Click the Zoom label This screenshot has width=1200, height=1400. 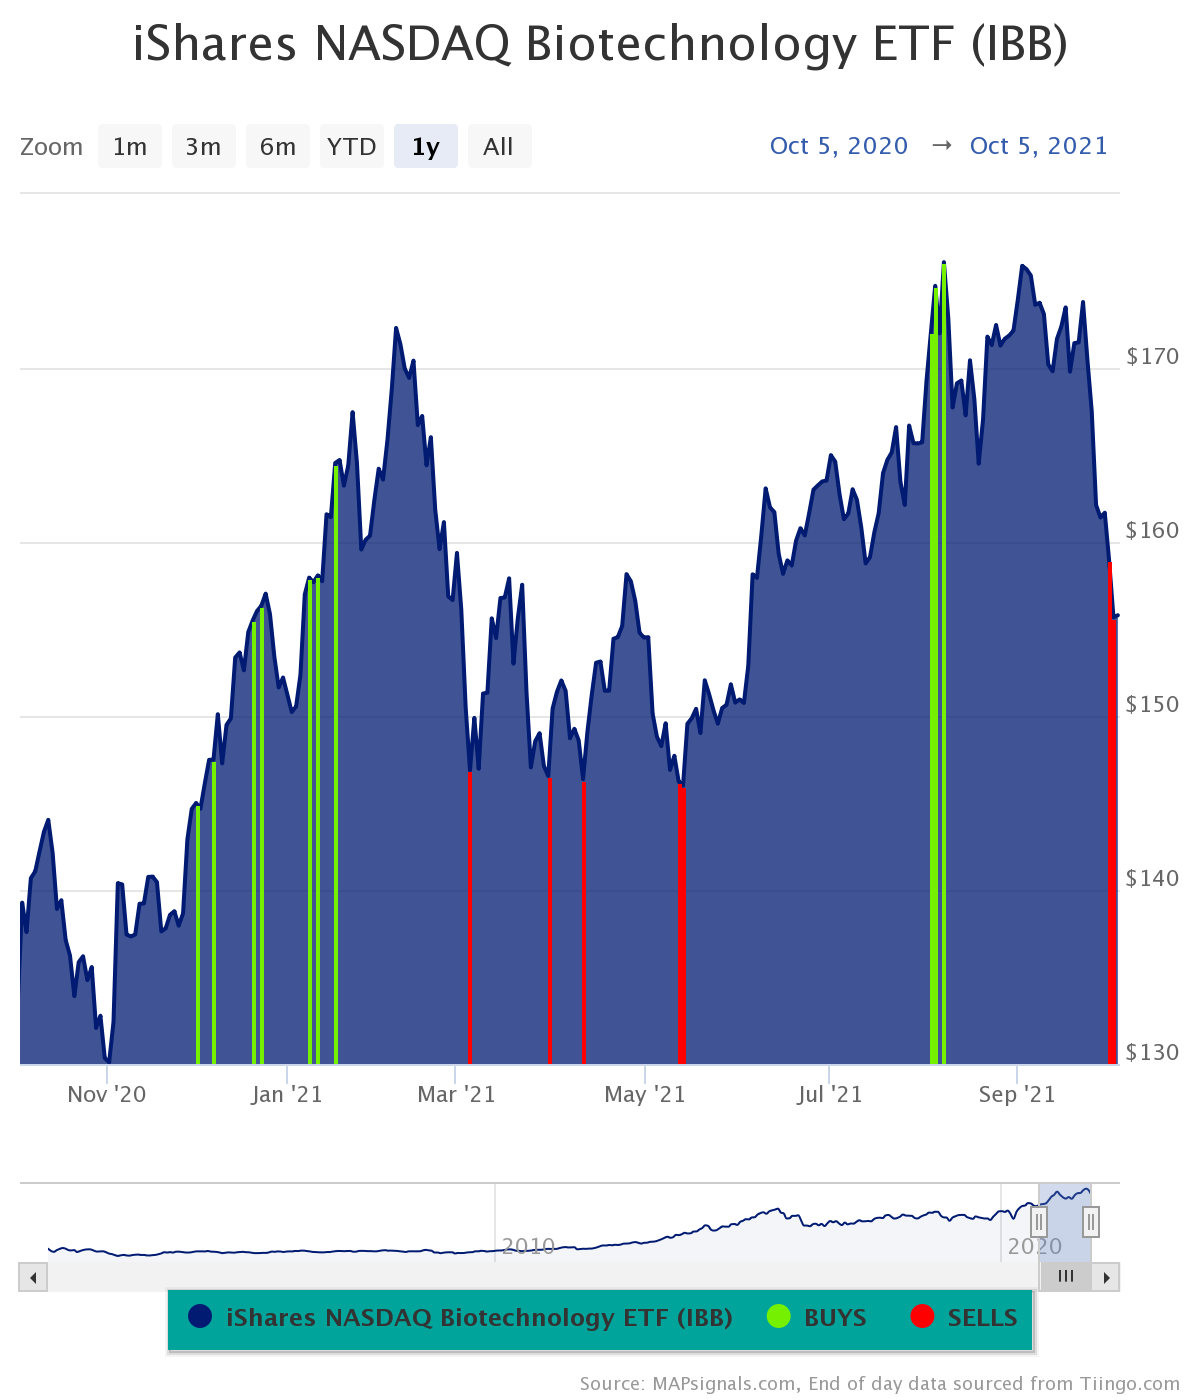[x=51, y=147]
